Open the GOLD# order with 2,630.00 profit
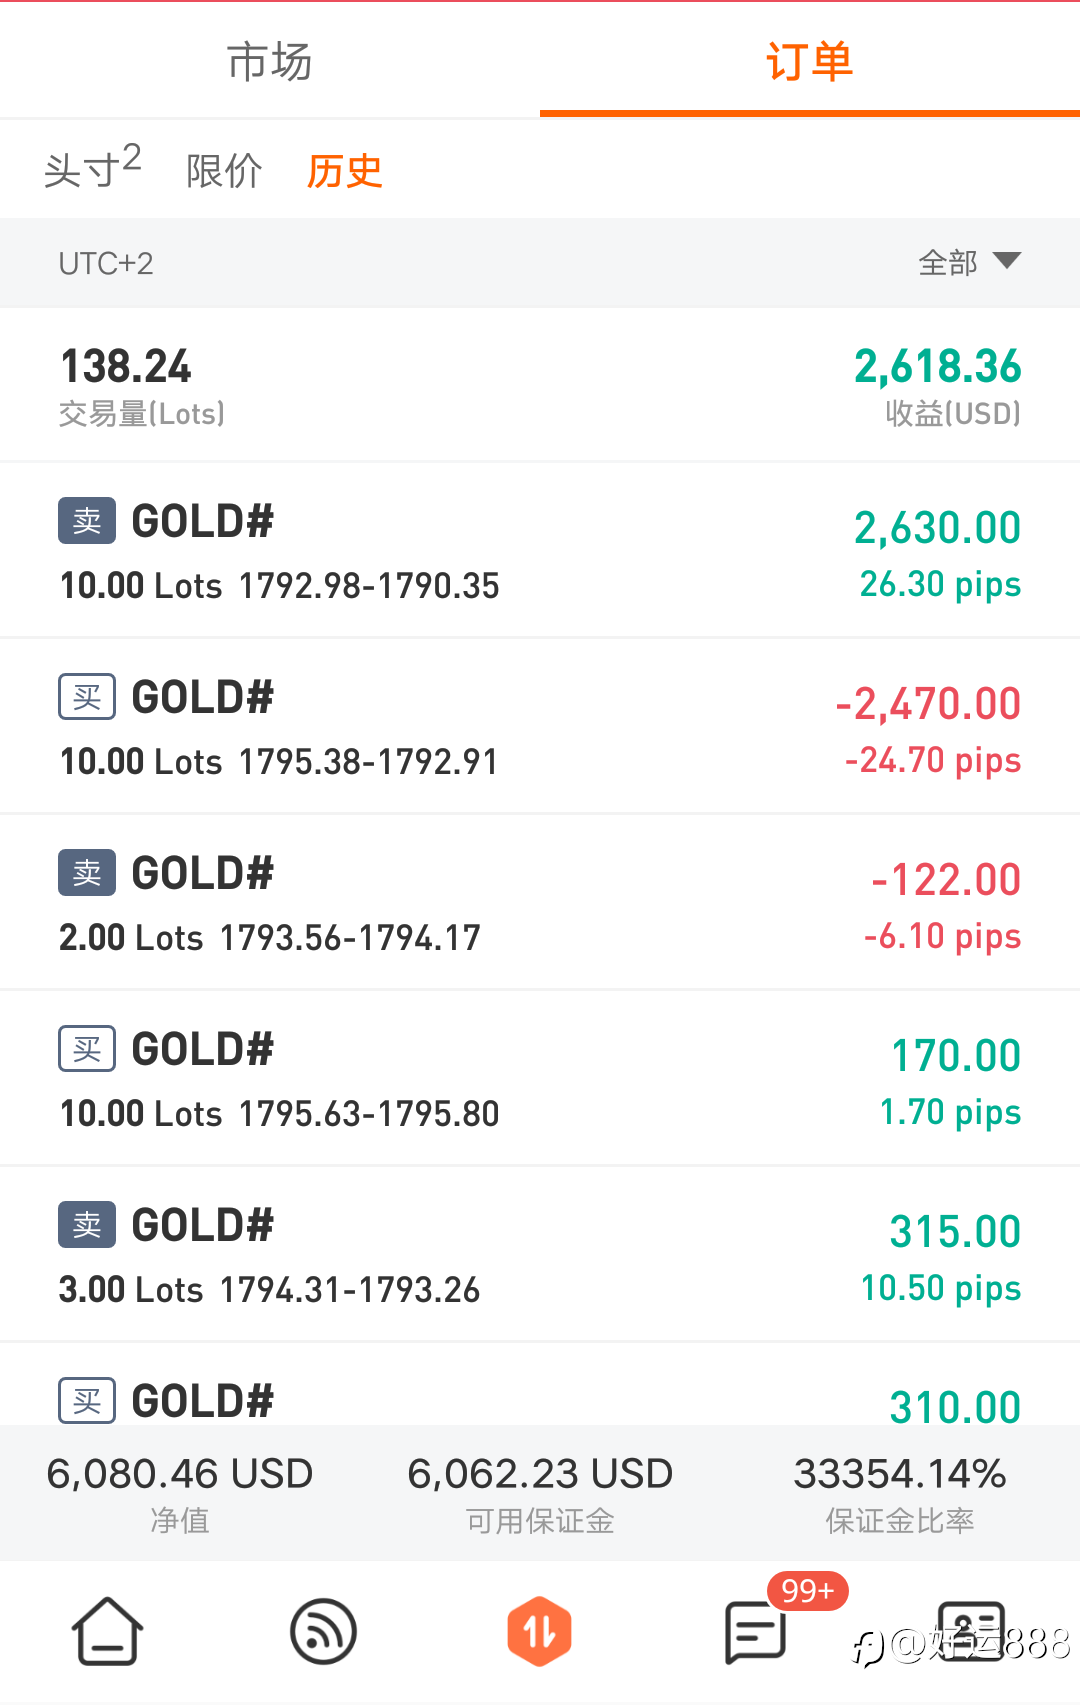 tap(540, 550)
